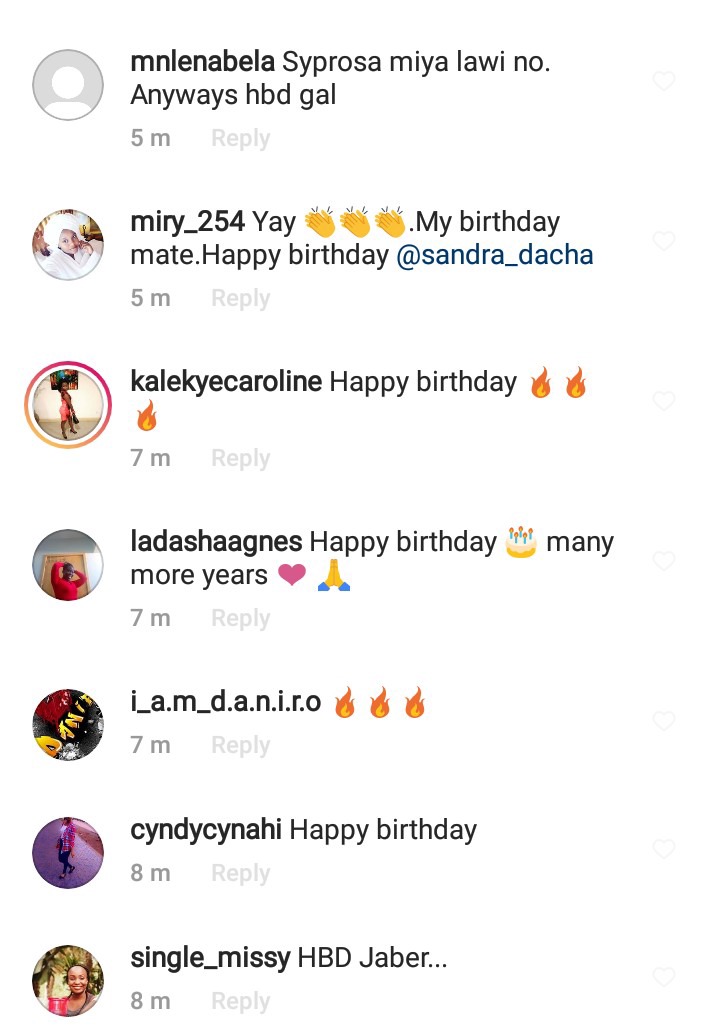Open mnlenabela's default avatar profile picture
The height and width of the screenshot is (1034, 720).
click(x=68, y=85)
